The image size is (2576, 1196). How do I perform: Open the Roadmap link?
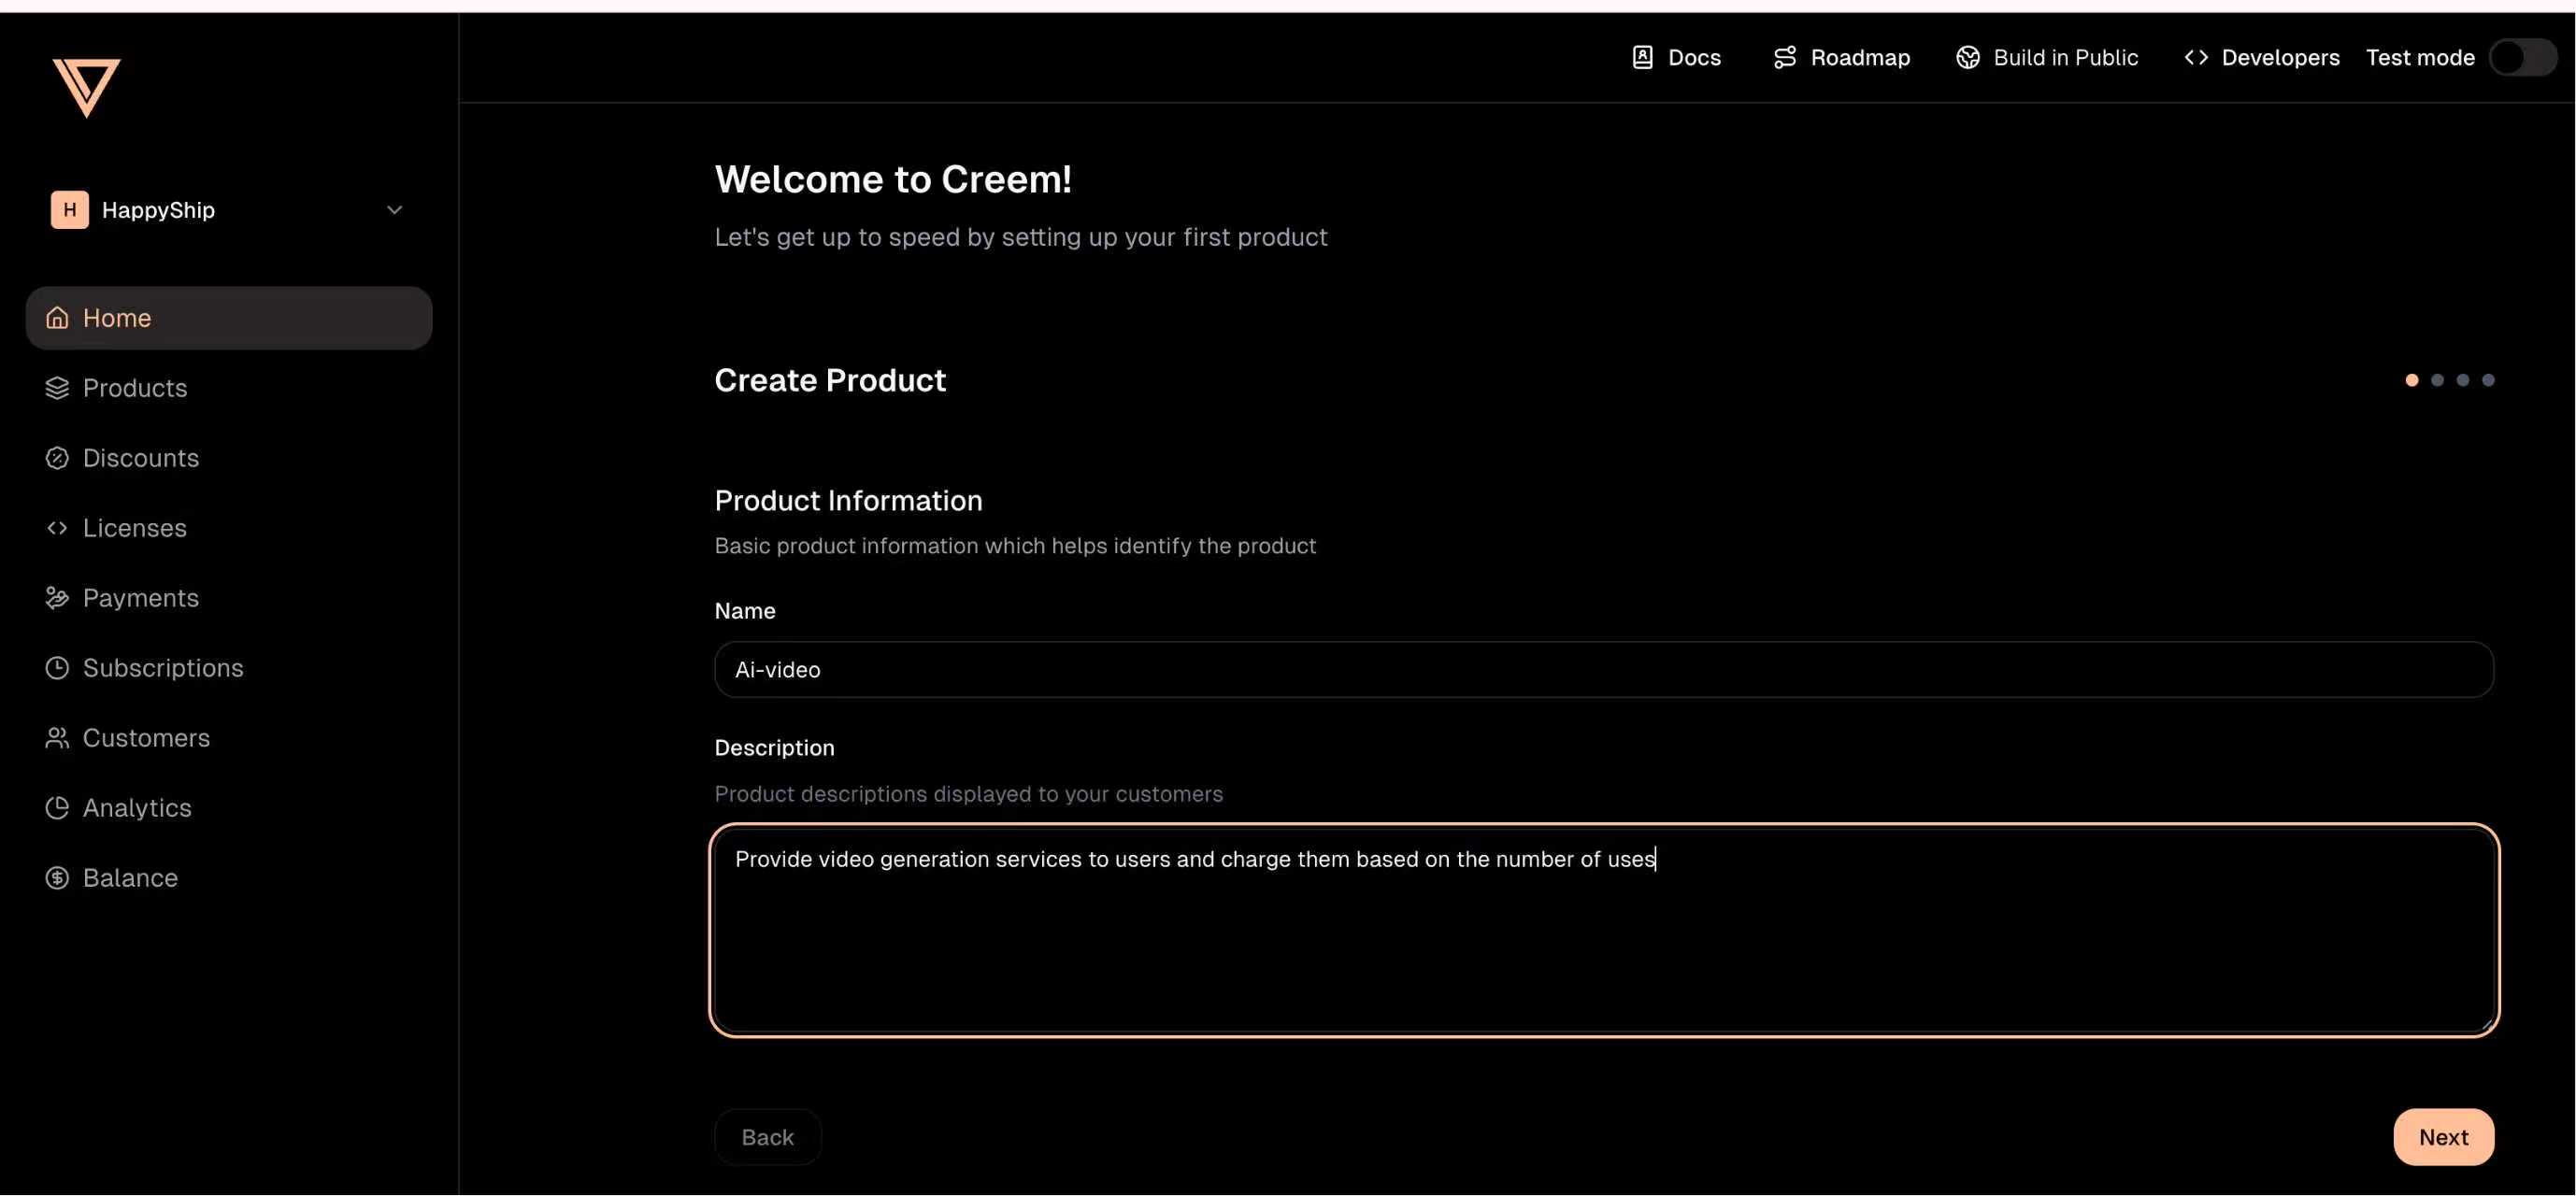coord(1841,58)
